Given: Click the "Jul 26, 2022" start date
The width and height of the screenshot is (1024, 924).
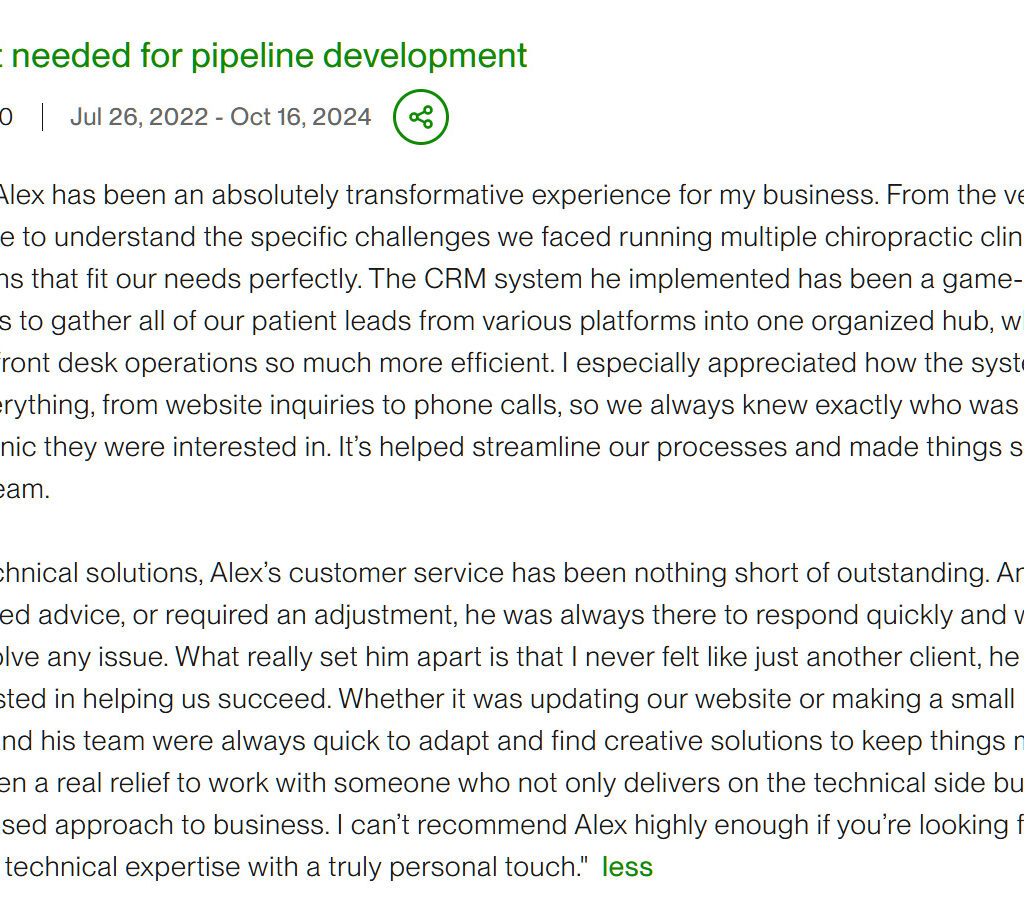Looking at the screenshot, I should pyautogui.click(x=139, y=117).
